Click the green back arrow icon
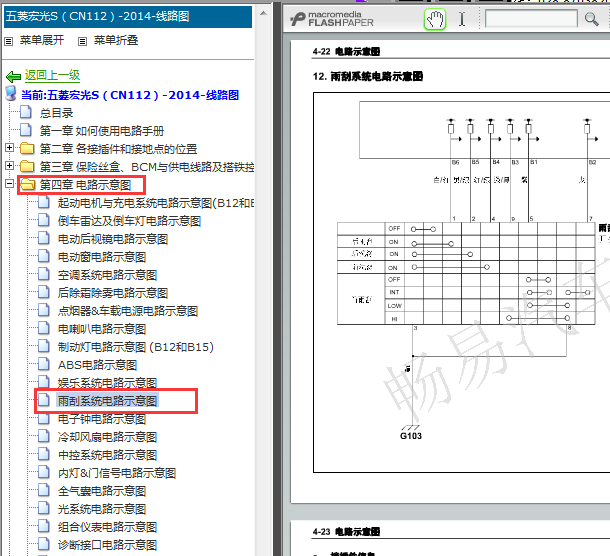This screenshot has width=610, height=556. [x=14, y=76]
